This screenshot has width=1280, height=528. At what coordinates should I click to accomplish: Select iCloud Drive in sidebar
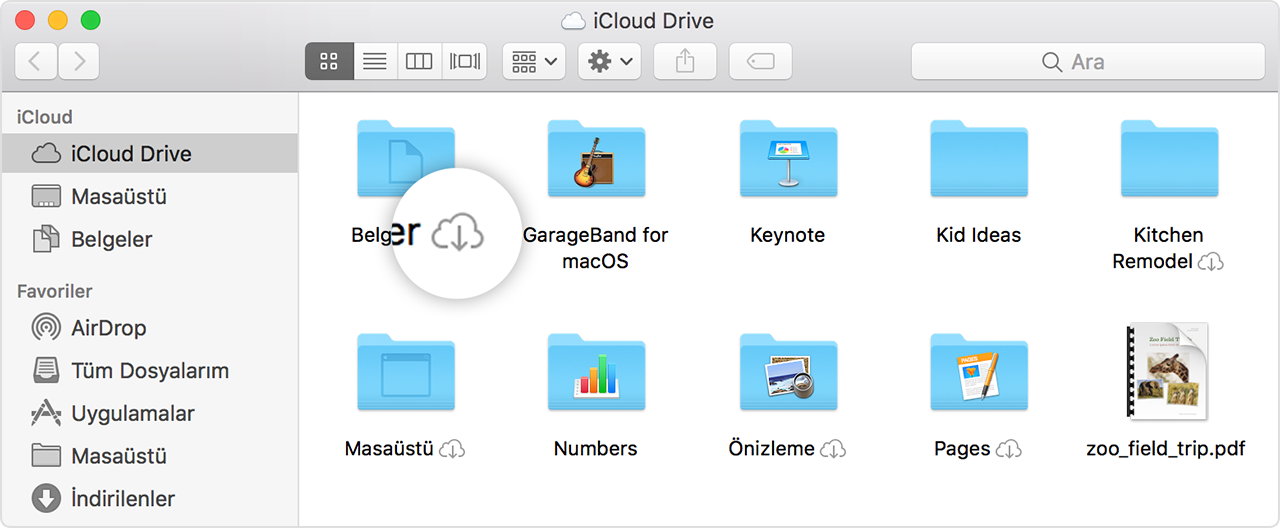149,153
